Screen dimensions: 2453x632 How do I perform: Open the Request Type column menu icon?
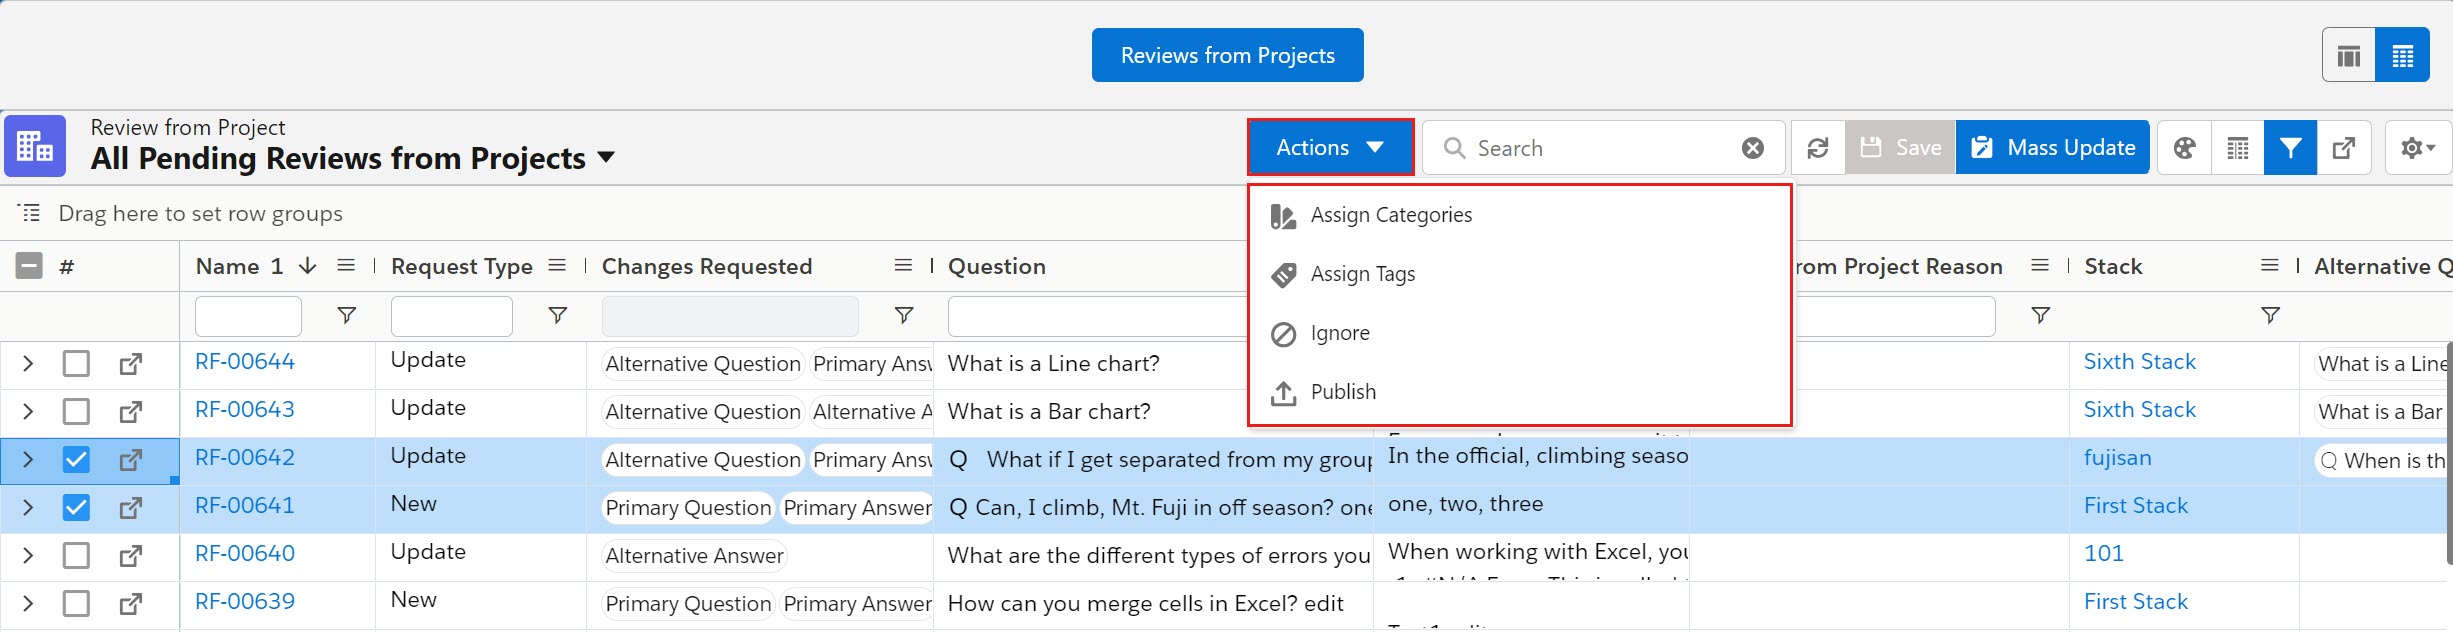[x=558, y=266]
